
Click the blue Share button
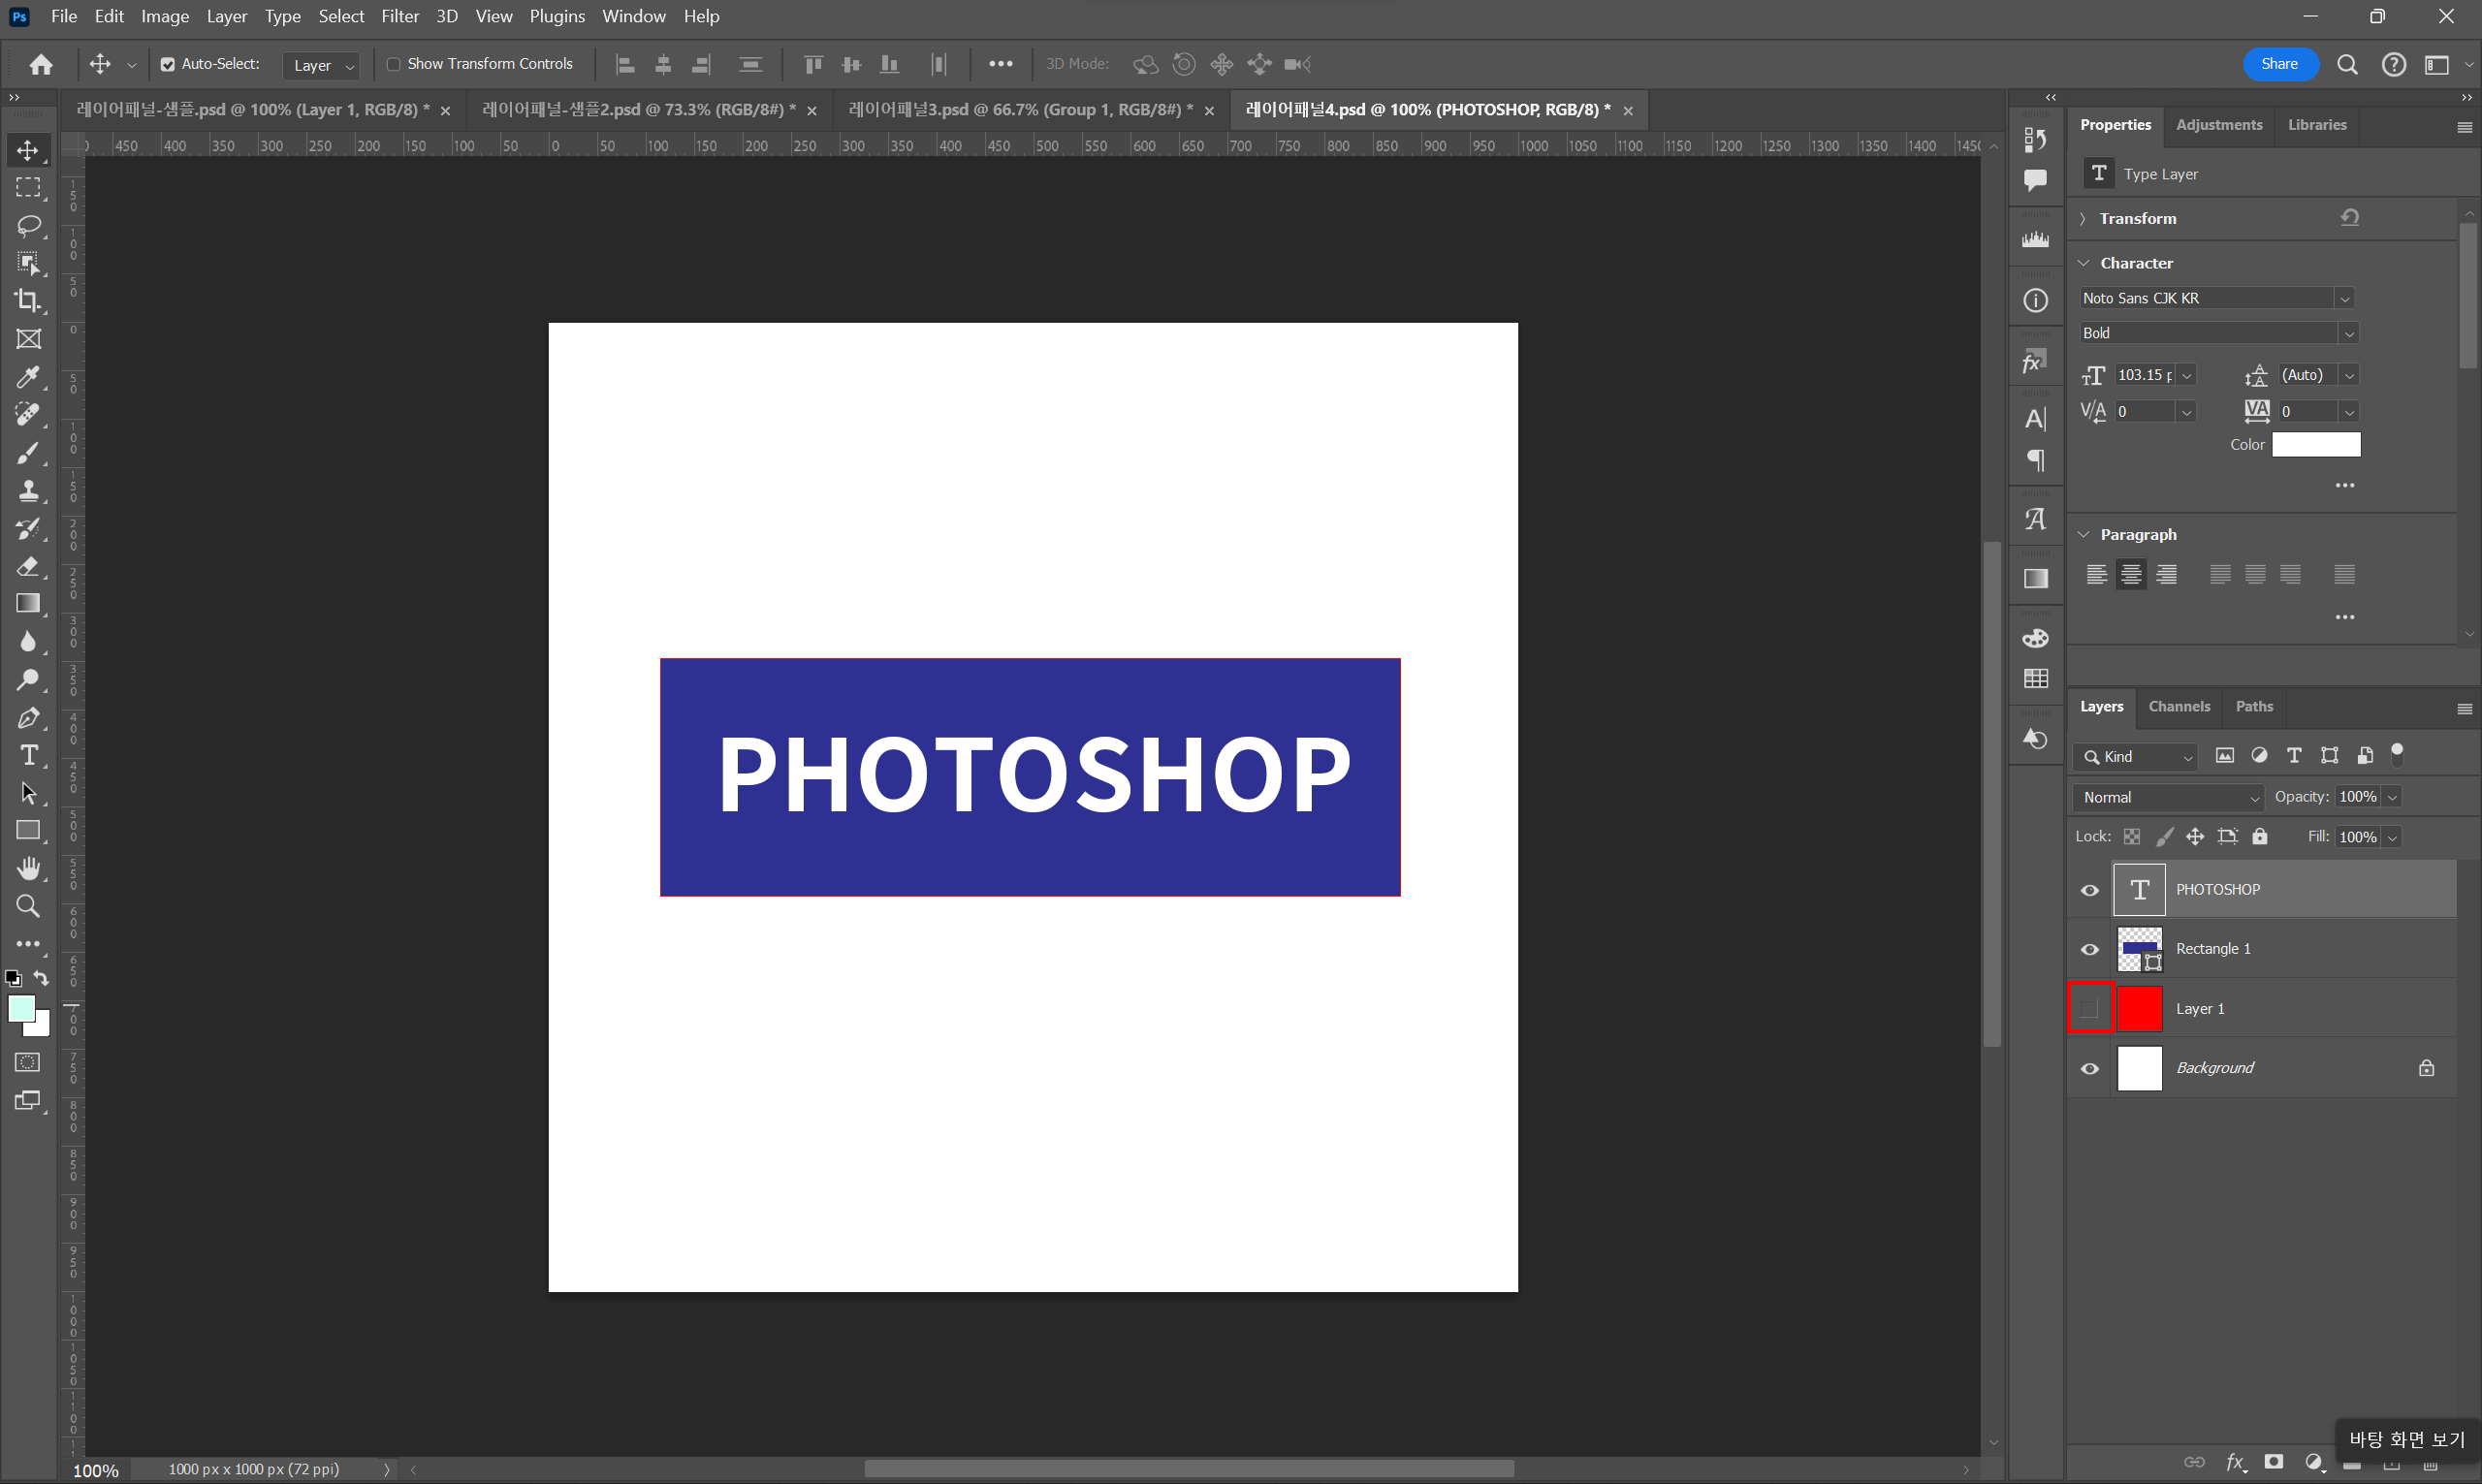pyautogui.click(x=2278, y=64)
